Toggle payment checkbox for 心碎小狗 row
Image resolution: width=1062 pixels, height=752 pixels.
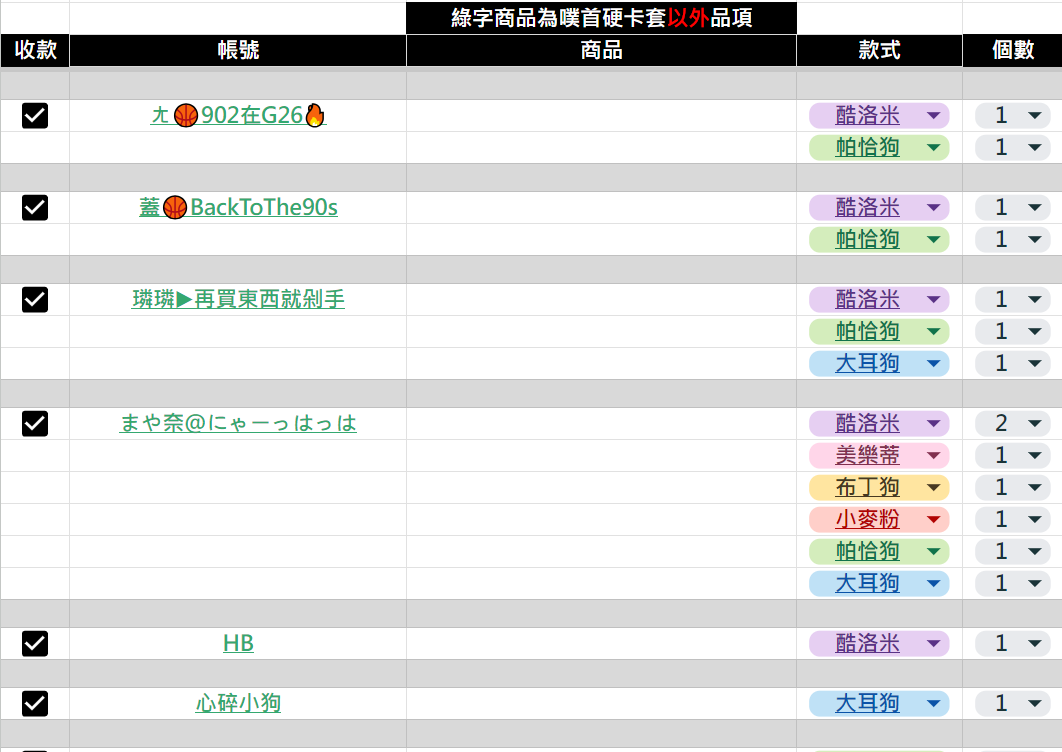35,703
